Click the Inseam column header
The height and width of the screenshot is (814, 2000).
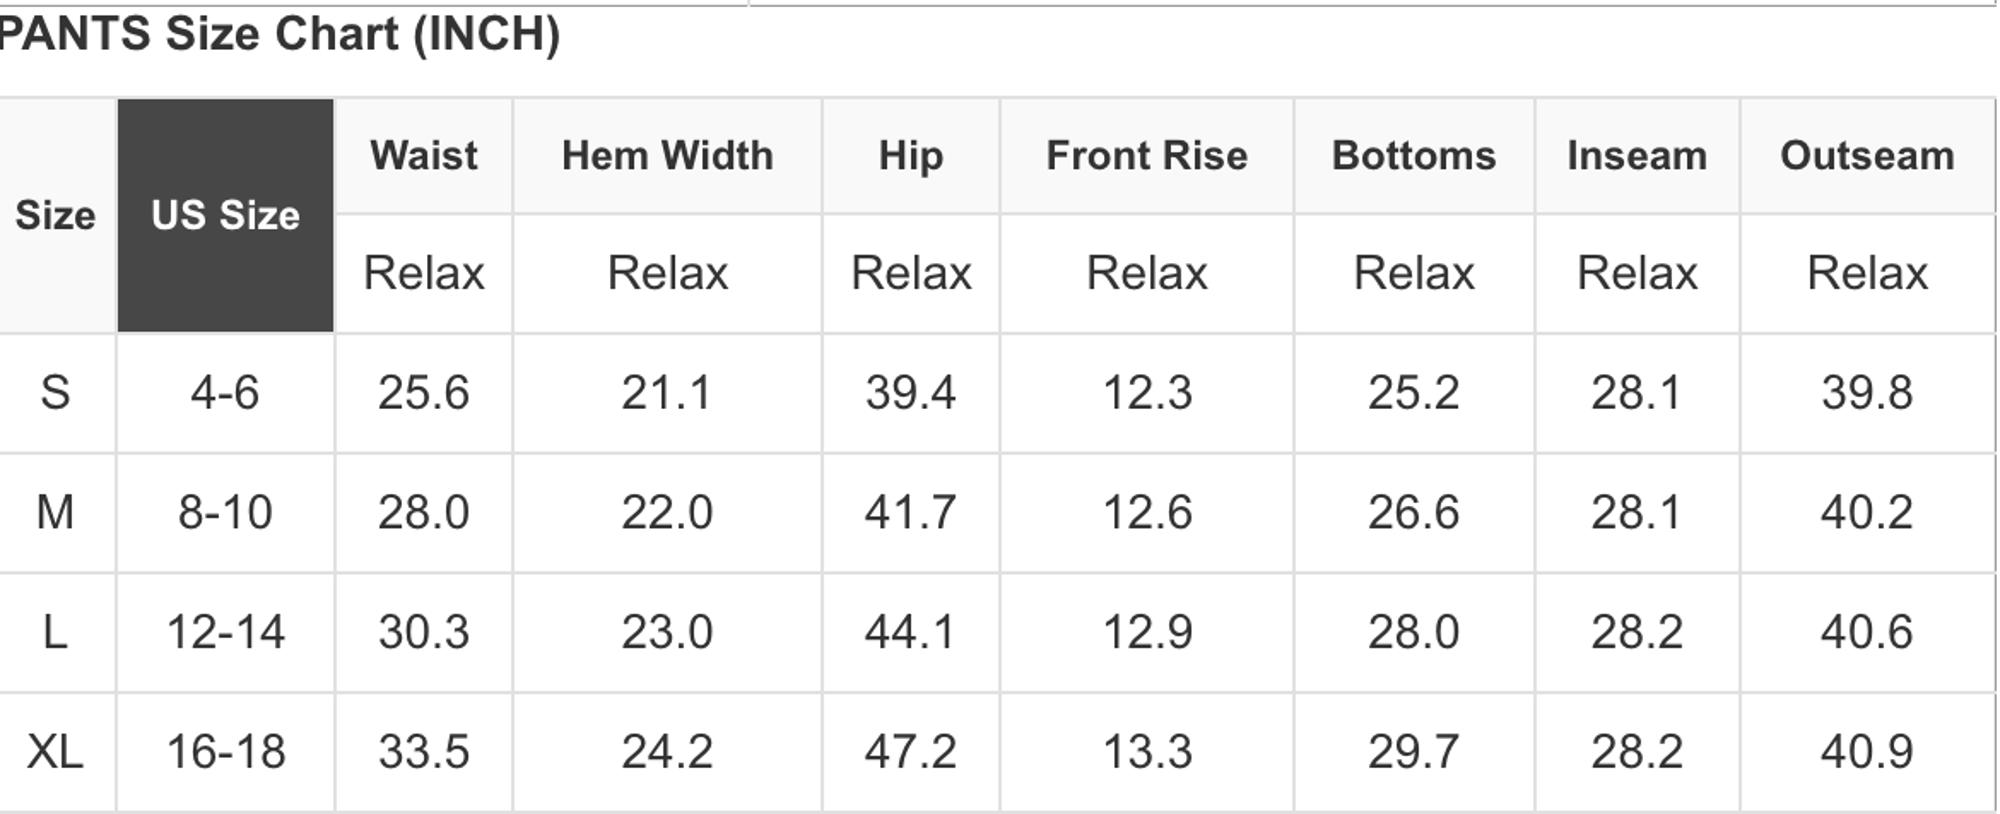tap(1636, 156)
